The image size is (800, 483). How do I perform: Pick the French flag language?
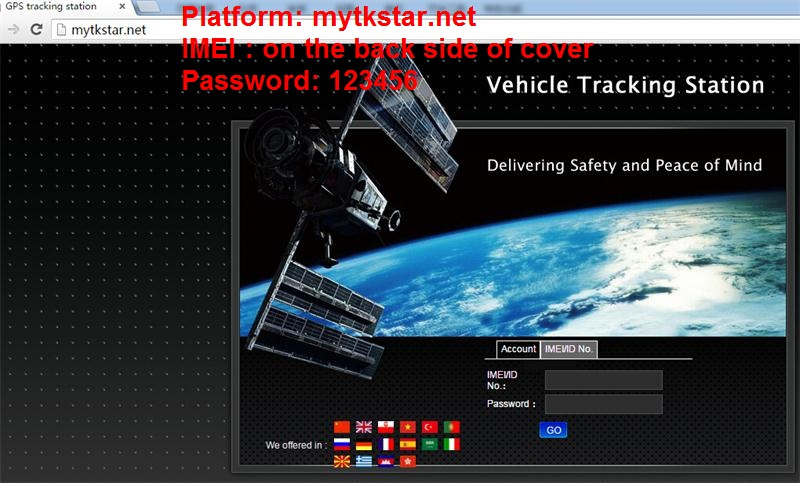tap(386, 444)
